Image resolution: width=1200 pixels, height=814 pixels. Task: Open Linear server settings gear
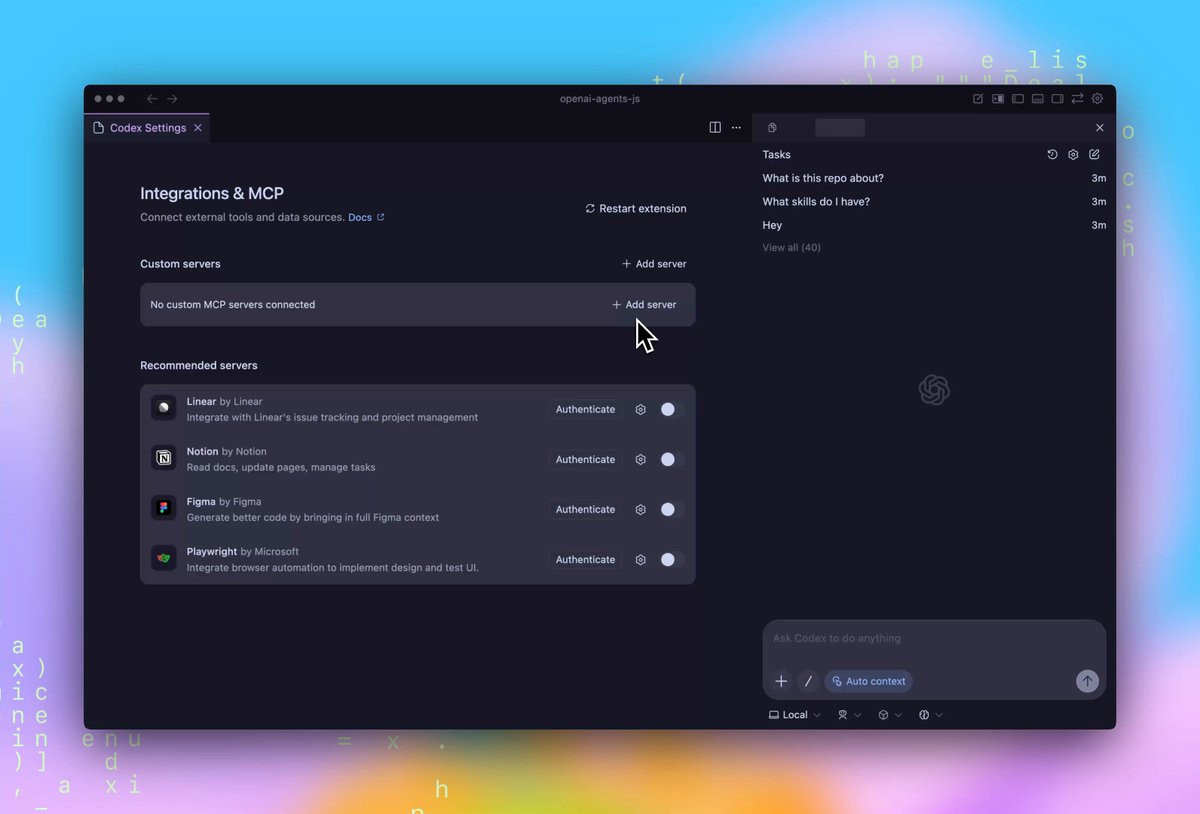641,409
